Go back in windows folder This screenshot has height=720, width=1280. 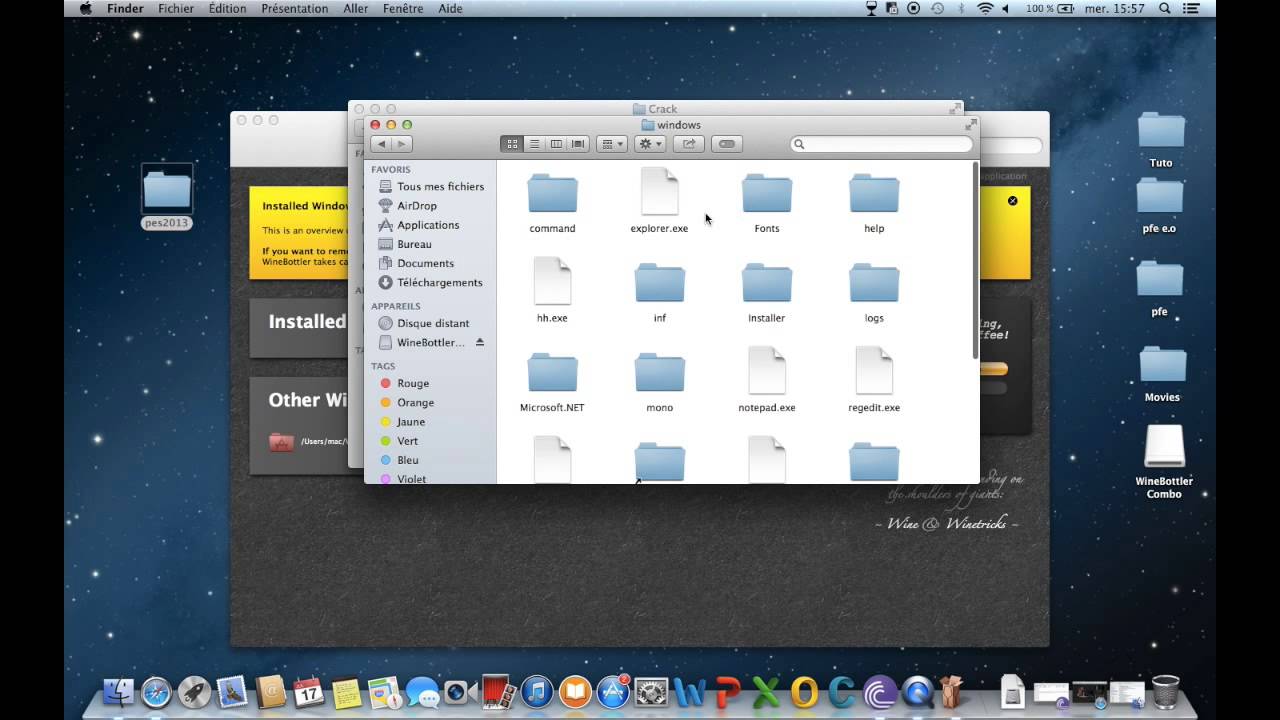pyautogui.click(x=381, y=144)
